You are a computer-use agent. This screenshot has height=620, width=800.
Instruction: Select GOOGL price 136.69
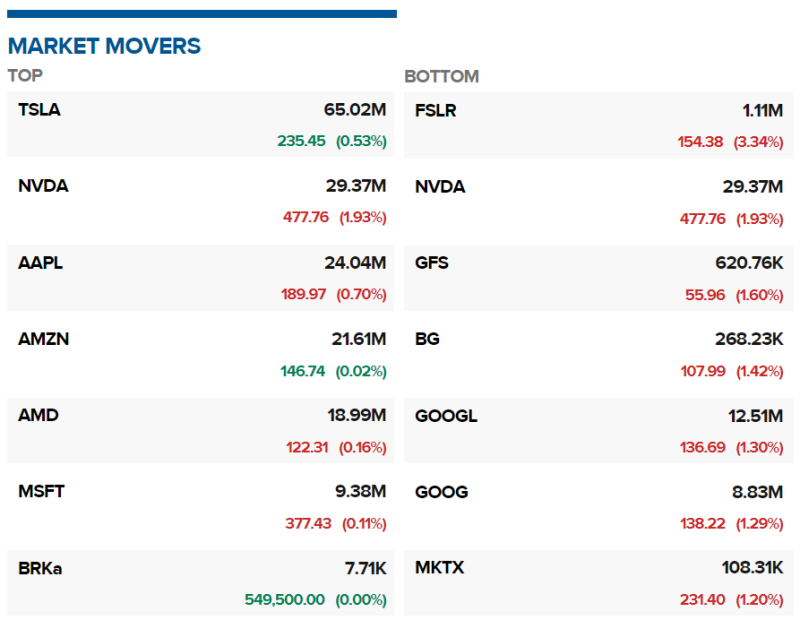click(x=703, y=448)
